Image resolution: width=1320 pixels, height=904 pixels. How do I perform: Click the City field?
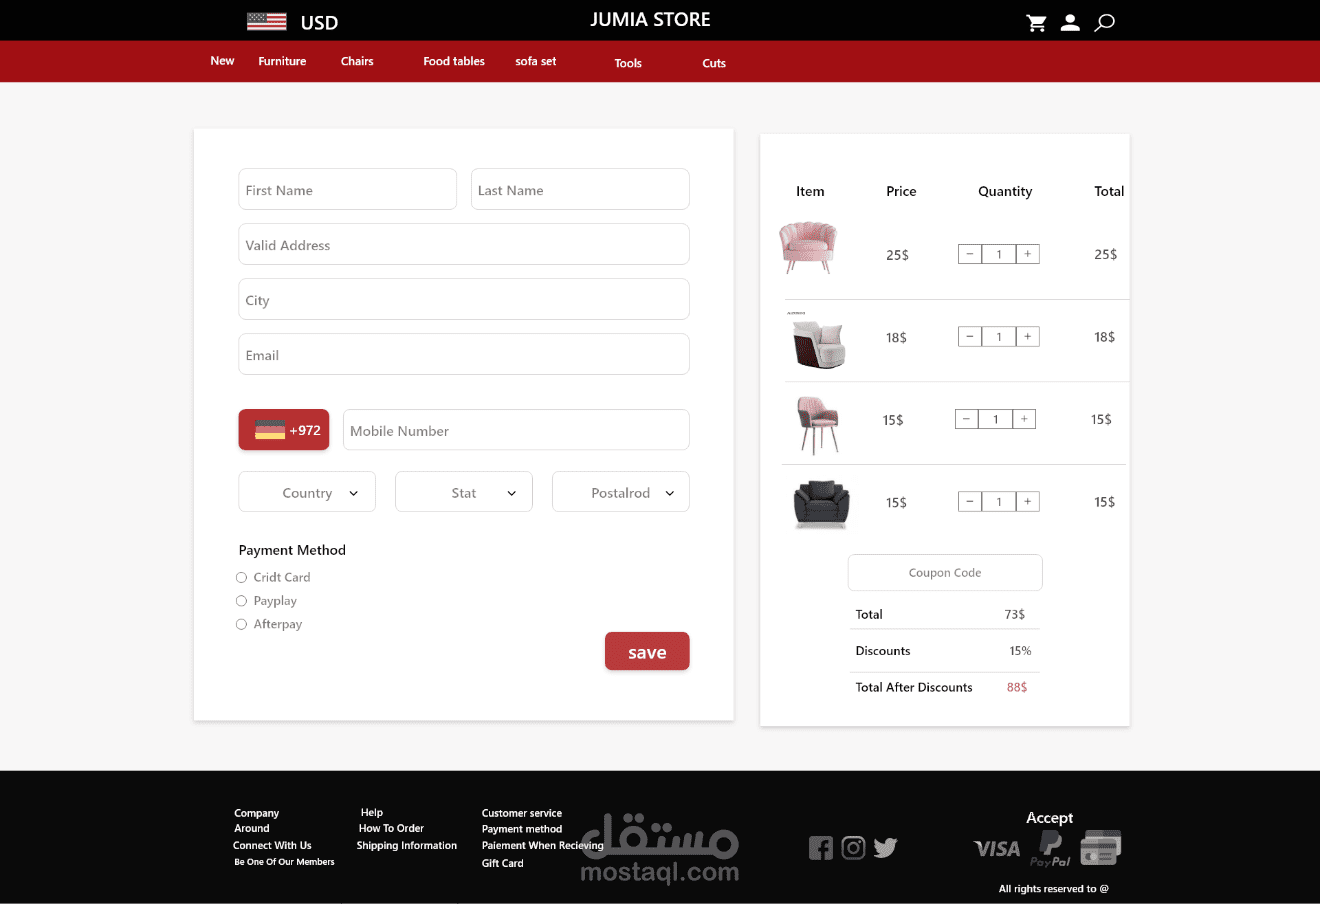464,299
